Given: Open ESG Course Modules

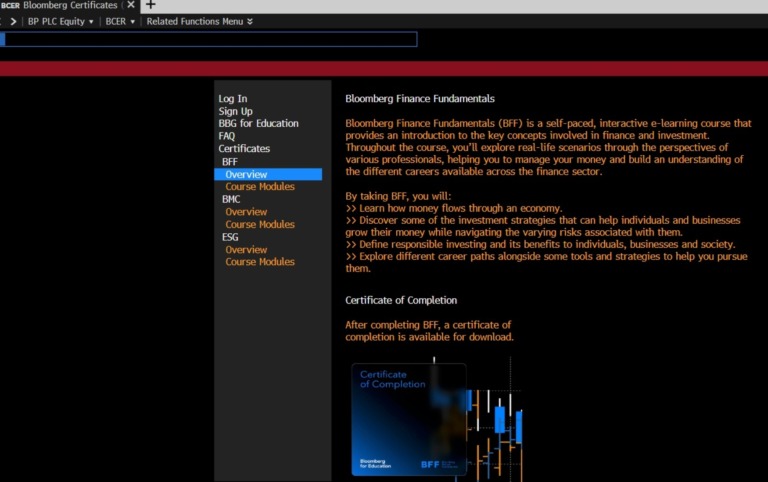Looking at the screenshot, I should (x=260, y=261).
